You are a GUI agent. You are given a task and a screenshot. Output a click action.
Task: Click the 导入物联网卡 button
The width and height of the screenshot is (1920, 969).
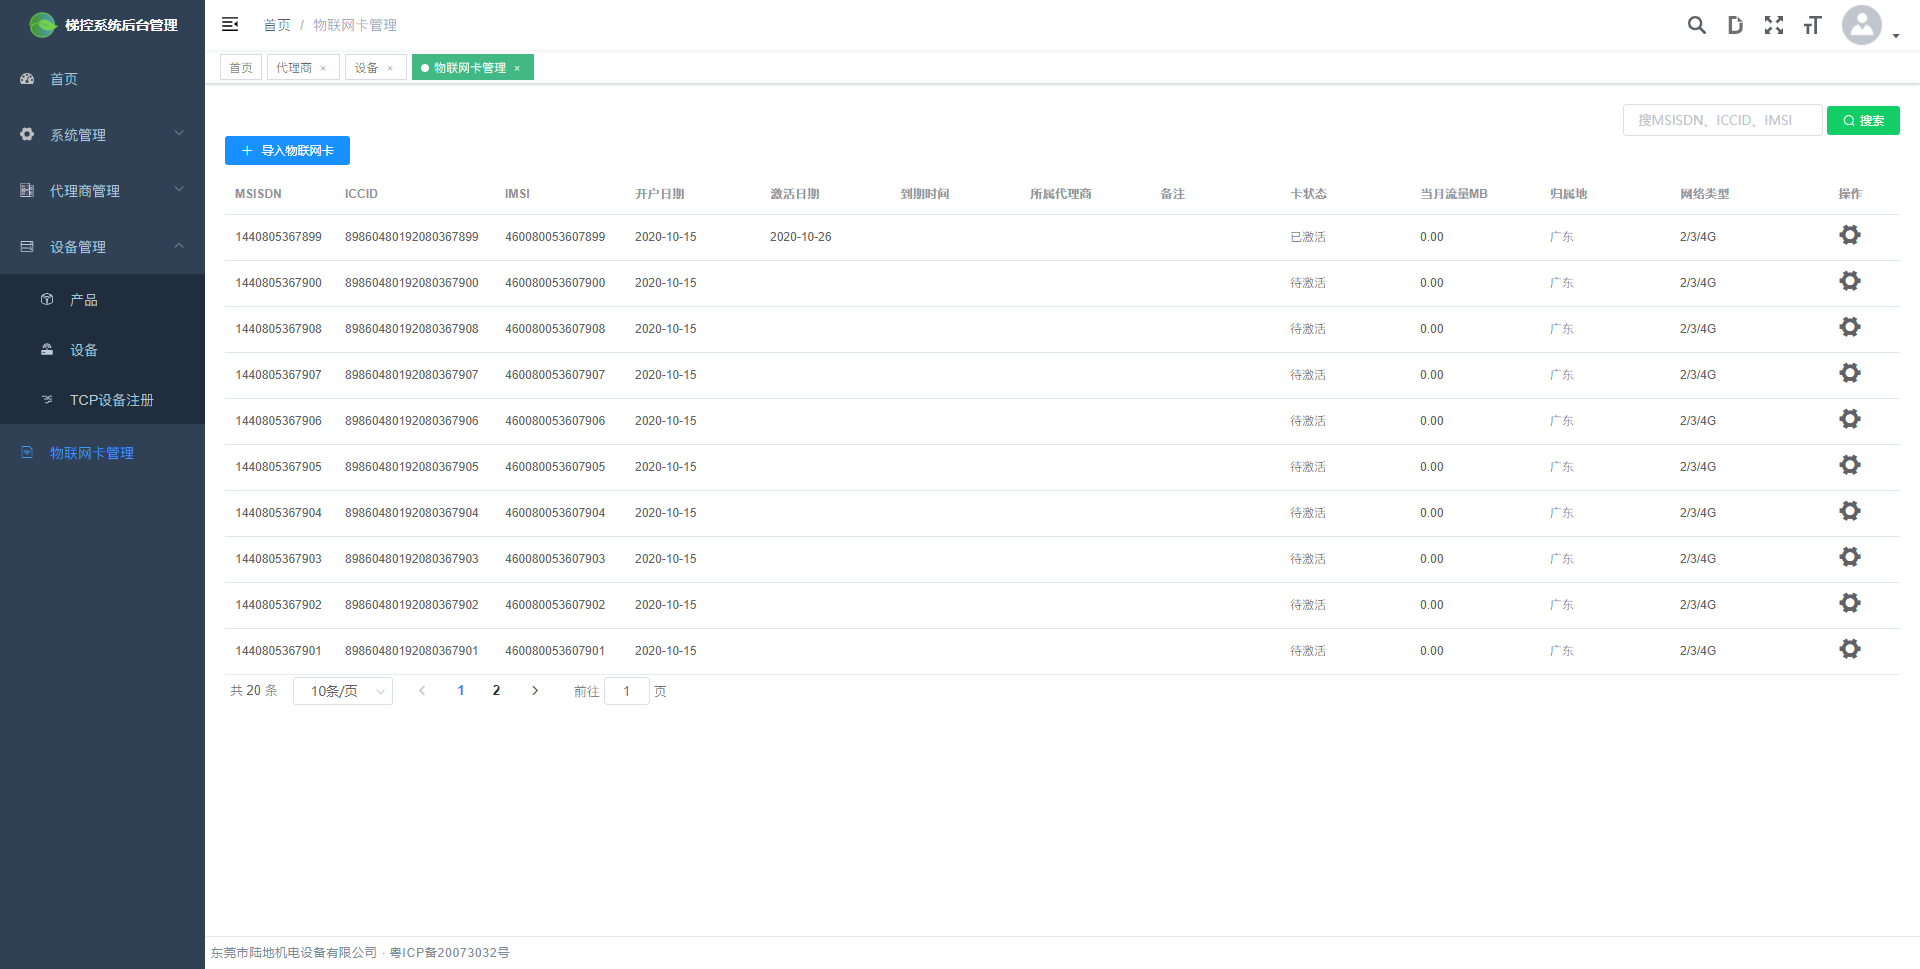pyautogui.click(x=287, y=151)
